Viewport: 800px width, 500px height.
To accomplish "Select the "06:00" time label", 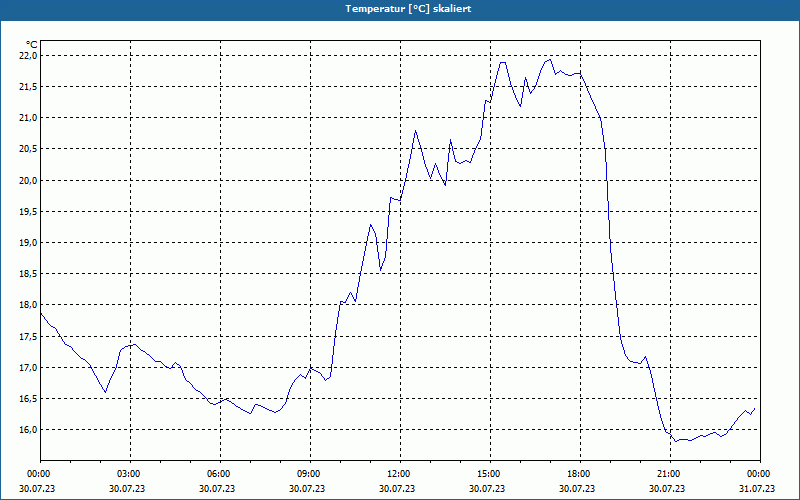I will (x=217, y=474).
